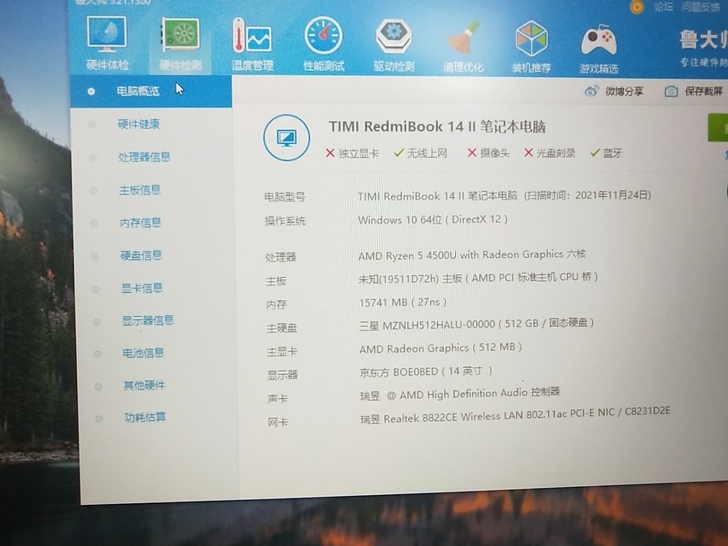Click the 电脑型号 label
Image resolution: width=728 pixels, height=546 pixels.
(x=285, y=197)
